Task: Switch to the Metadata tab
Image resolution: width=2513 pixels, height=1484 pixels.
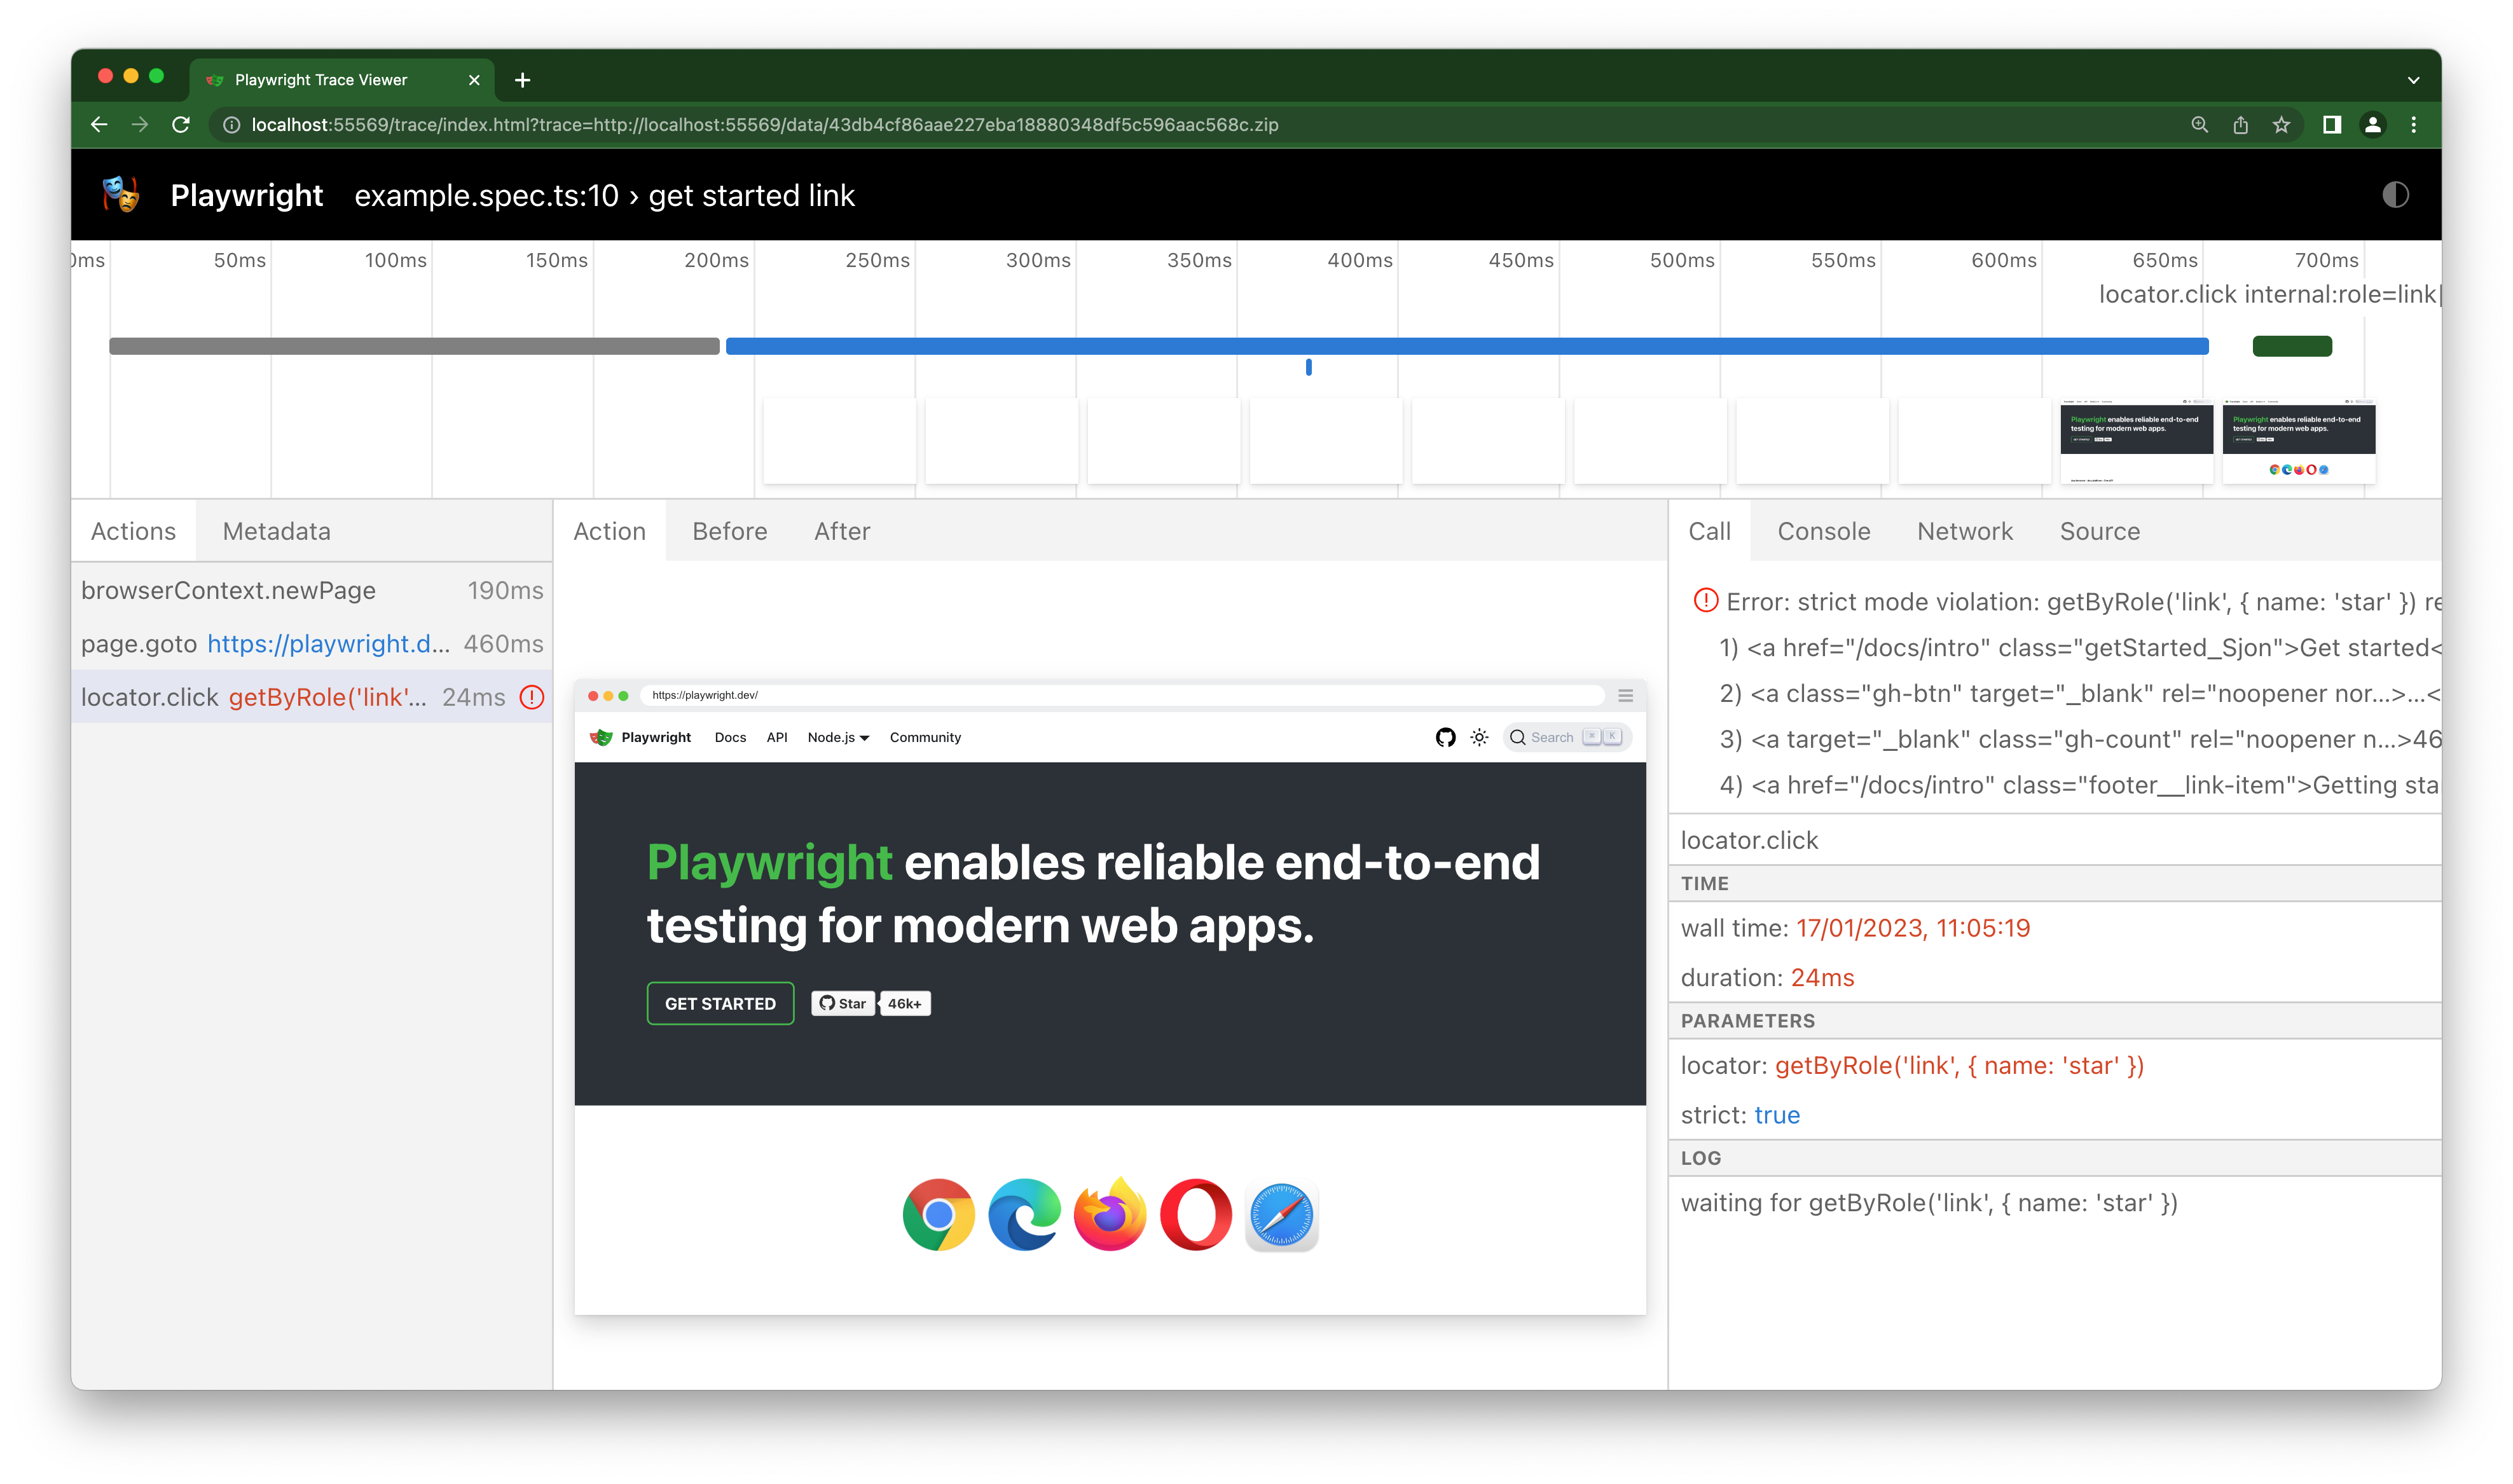Action: pos(276,531)
